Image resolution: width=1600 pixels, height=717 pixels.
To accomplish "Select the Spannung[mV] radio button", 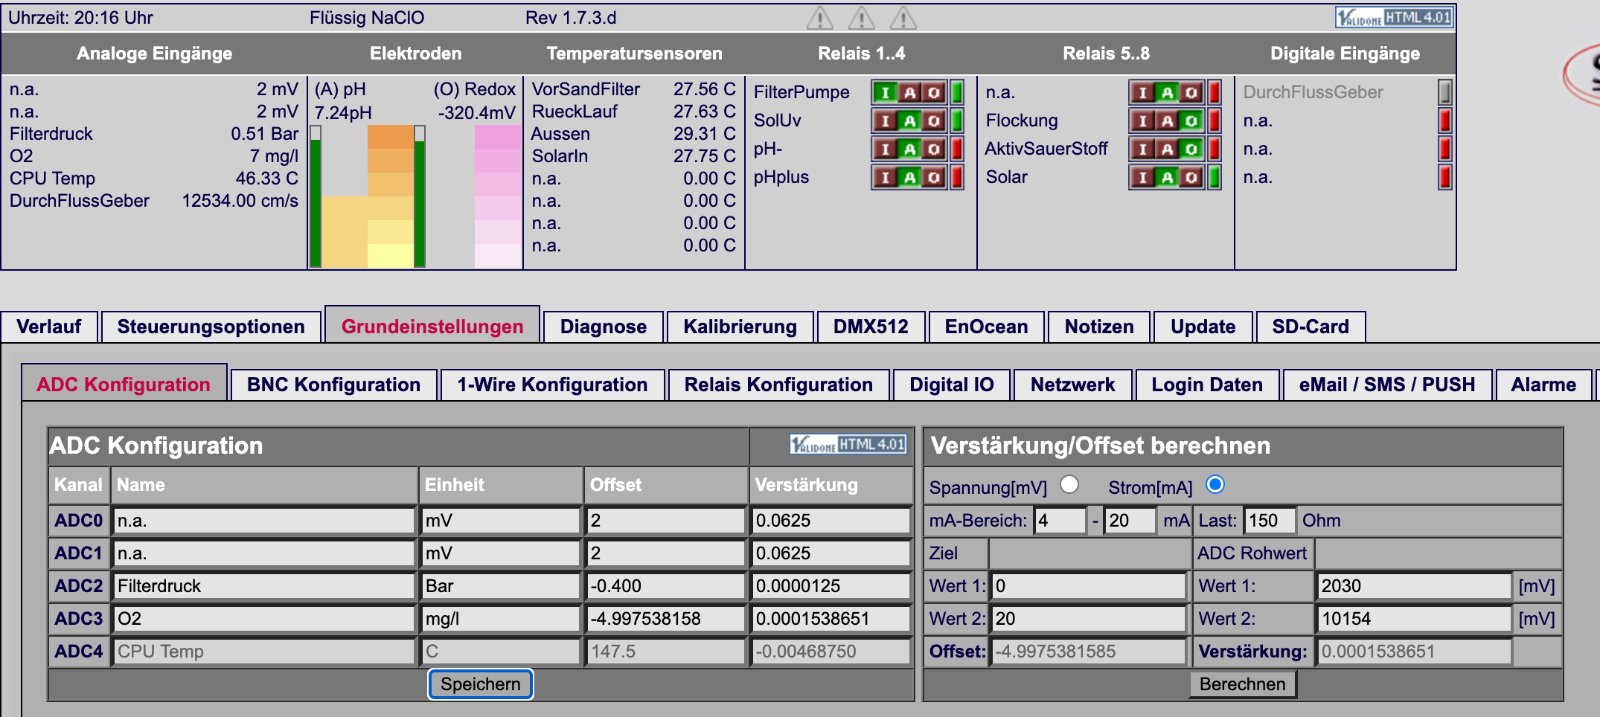I will pyautogui.click(x=1069, y=484).
